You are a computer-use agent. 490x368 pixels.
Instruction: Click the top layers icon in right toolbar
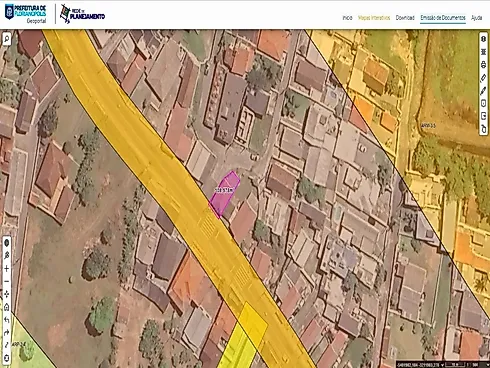pyautogui.click(x=483, y=39)
